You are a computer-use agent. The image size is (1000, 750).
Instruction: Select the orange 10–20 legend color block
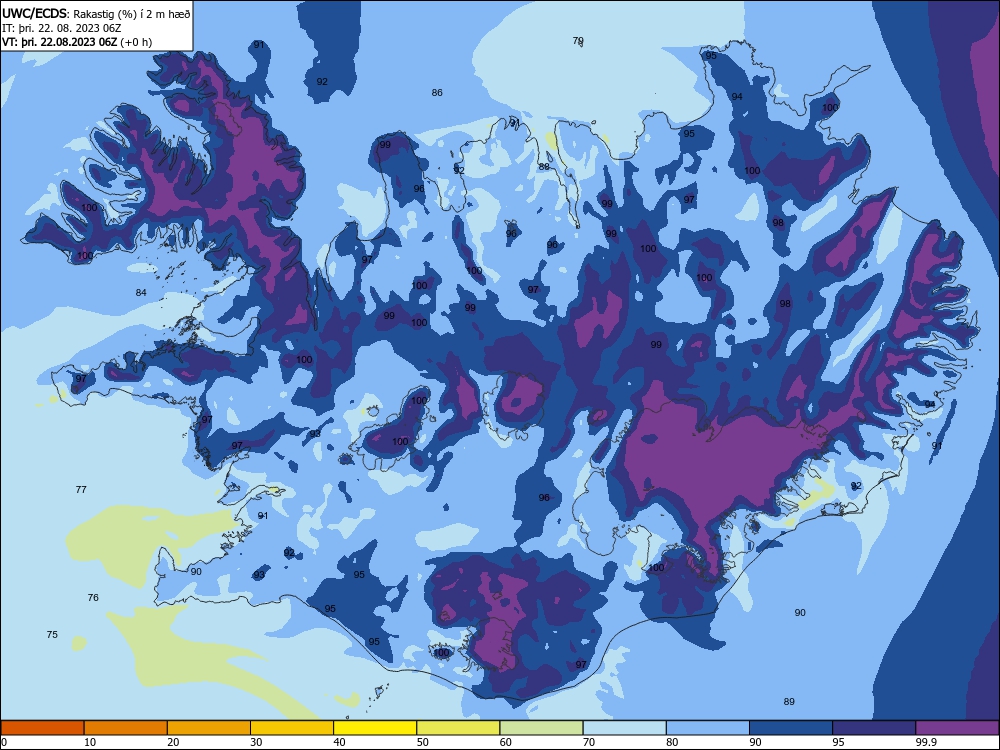point(126,728)
